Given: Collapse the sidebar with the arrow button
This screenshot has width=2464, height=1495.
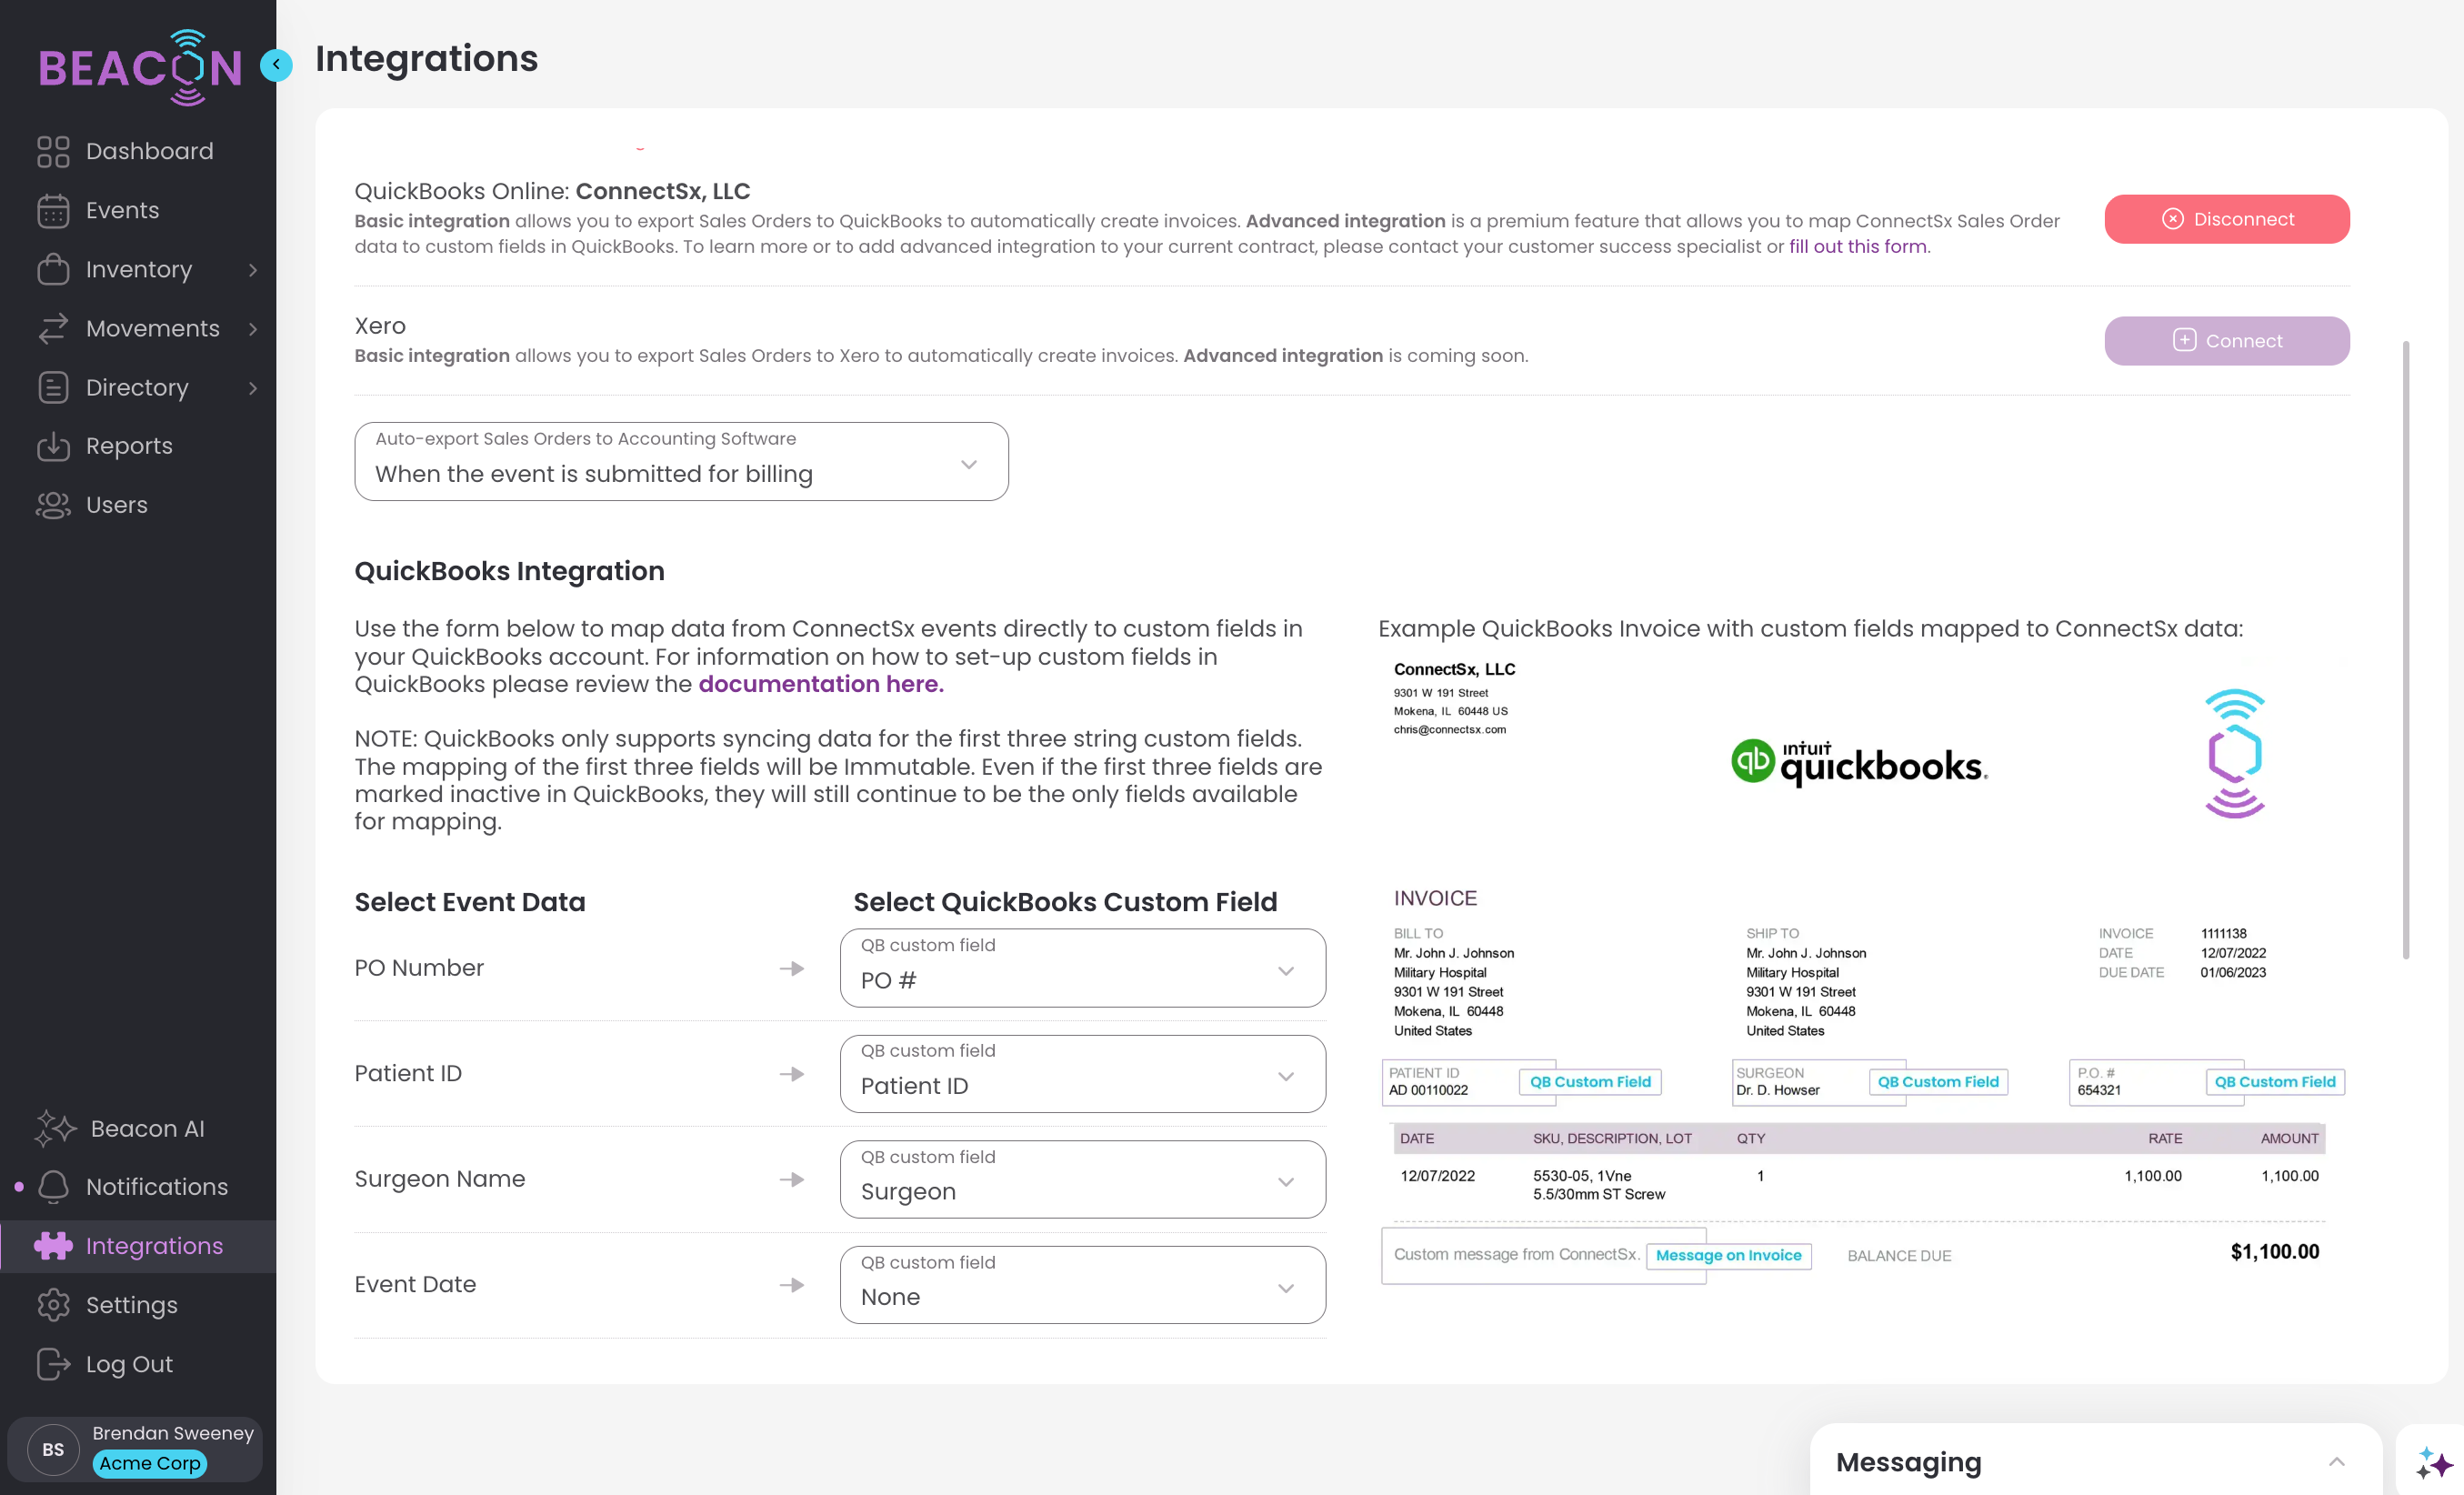Looking at the screenshot, I should point(276,65).
